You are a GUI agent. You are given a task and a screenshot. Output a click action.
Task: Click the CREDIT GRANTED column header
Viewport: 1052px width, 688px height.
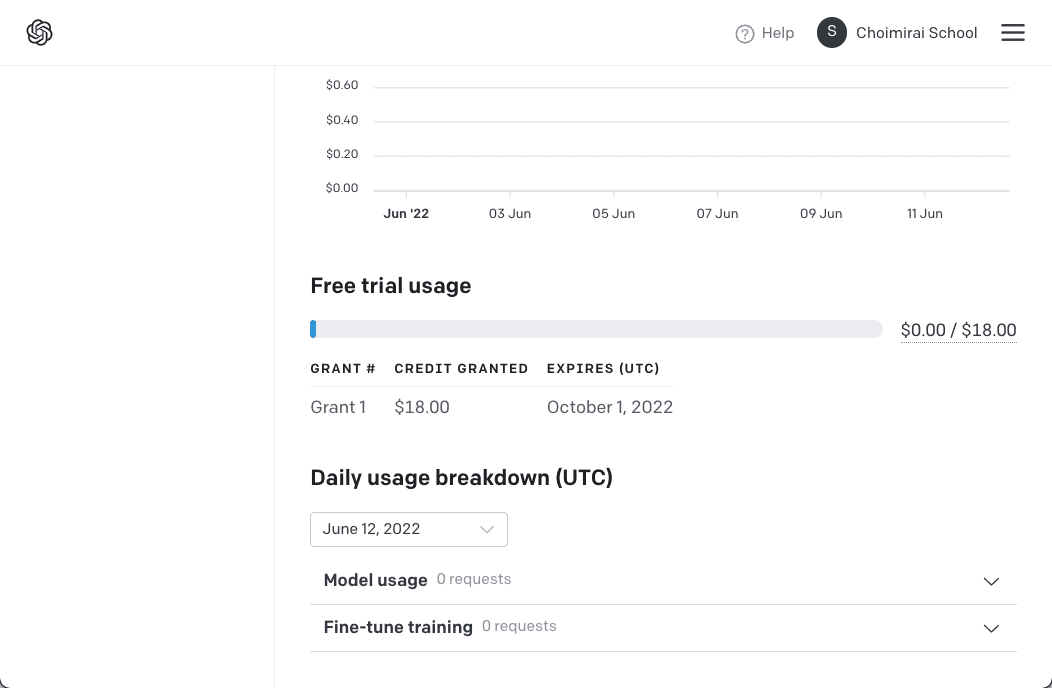tap(461, 369)
